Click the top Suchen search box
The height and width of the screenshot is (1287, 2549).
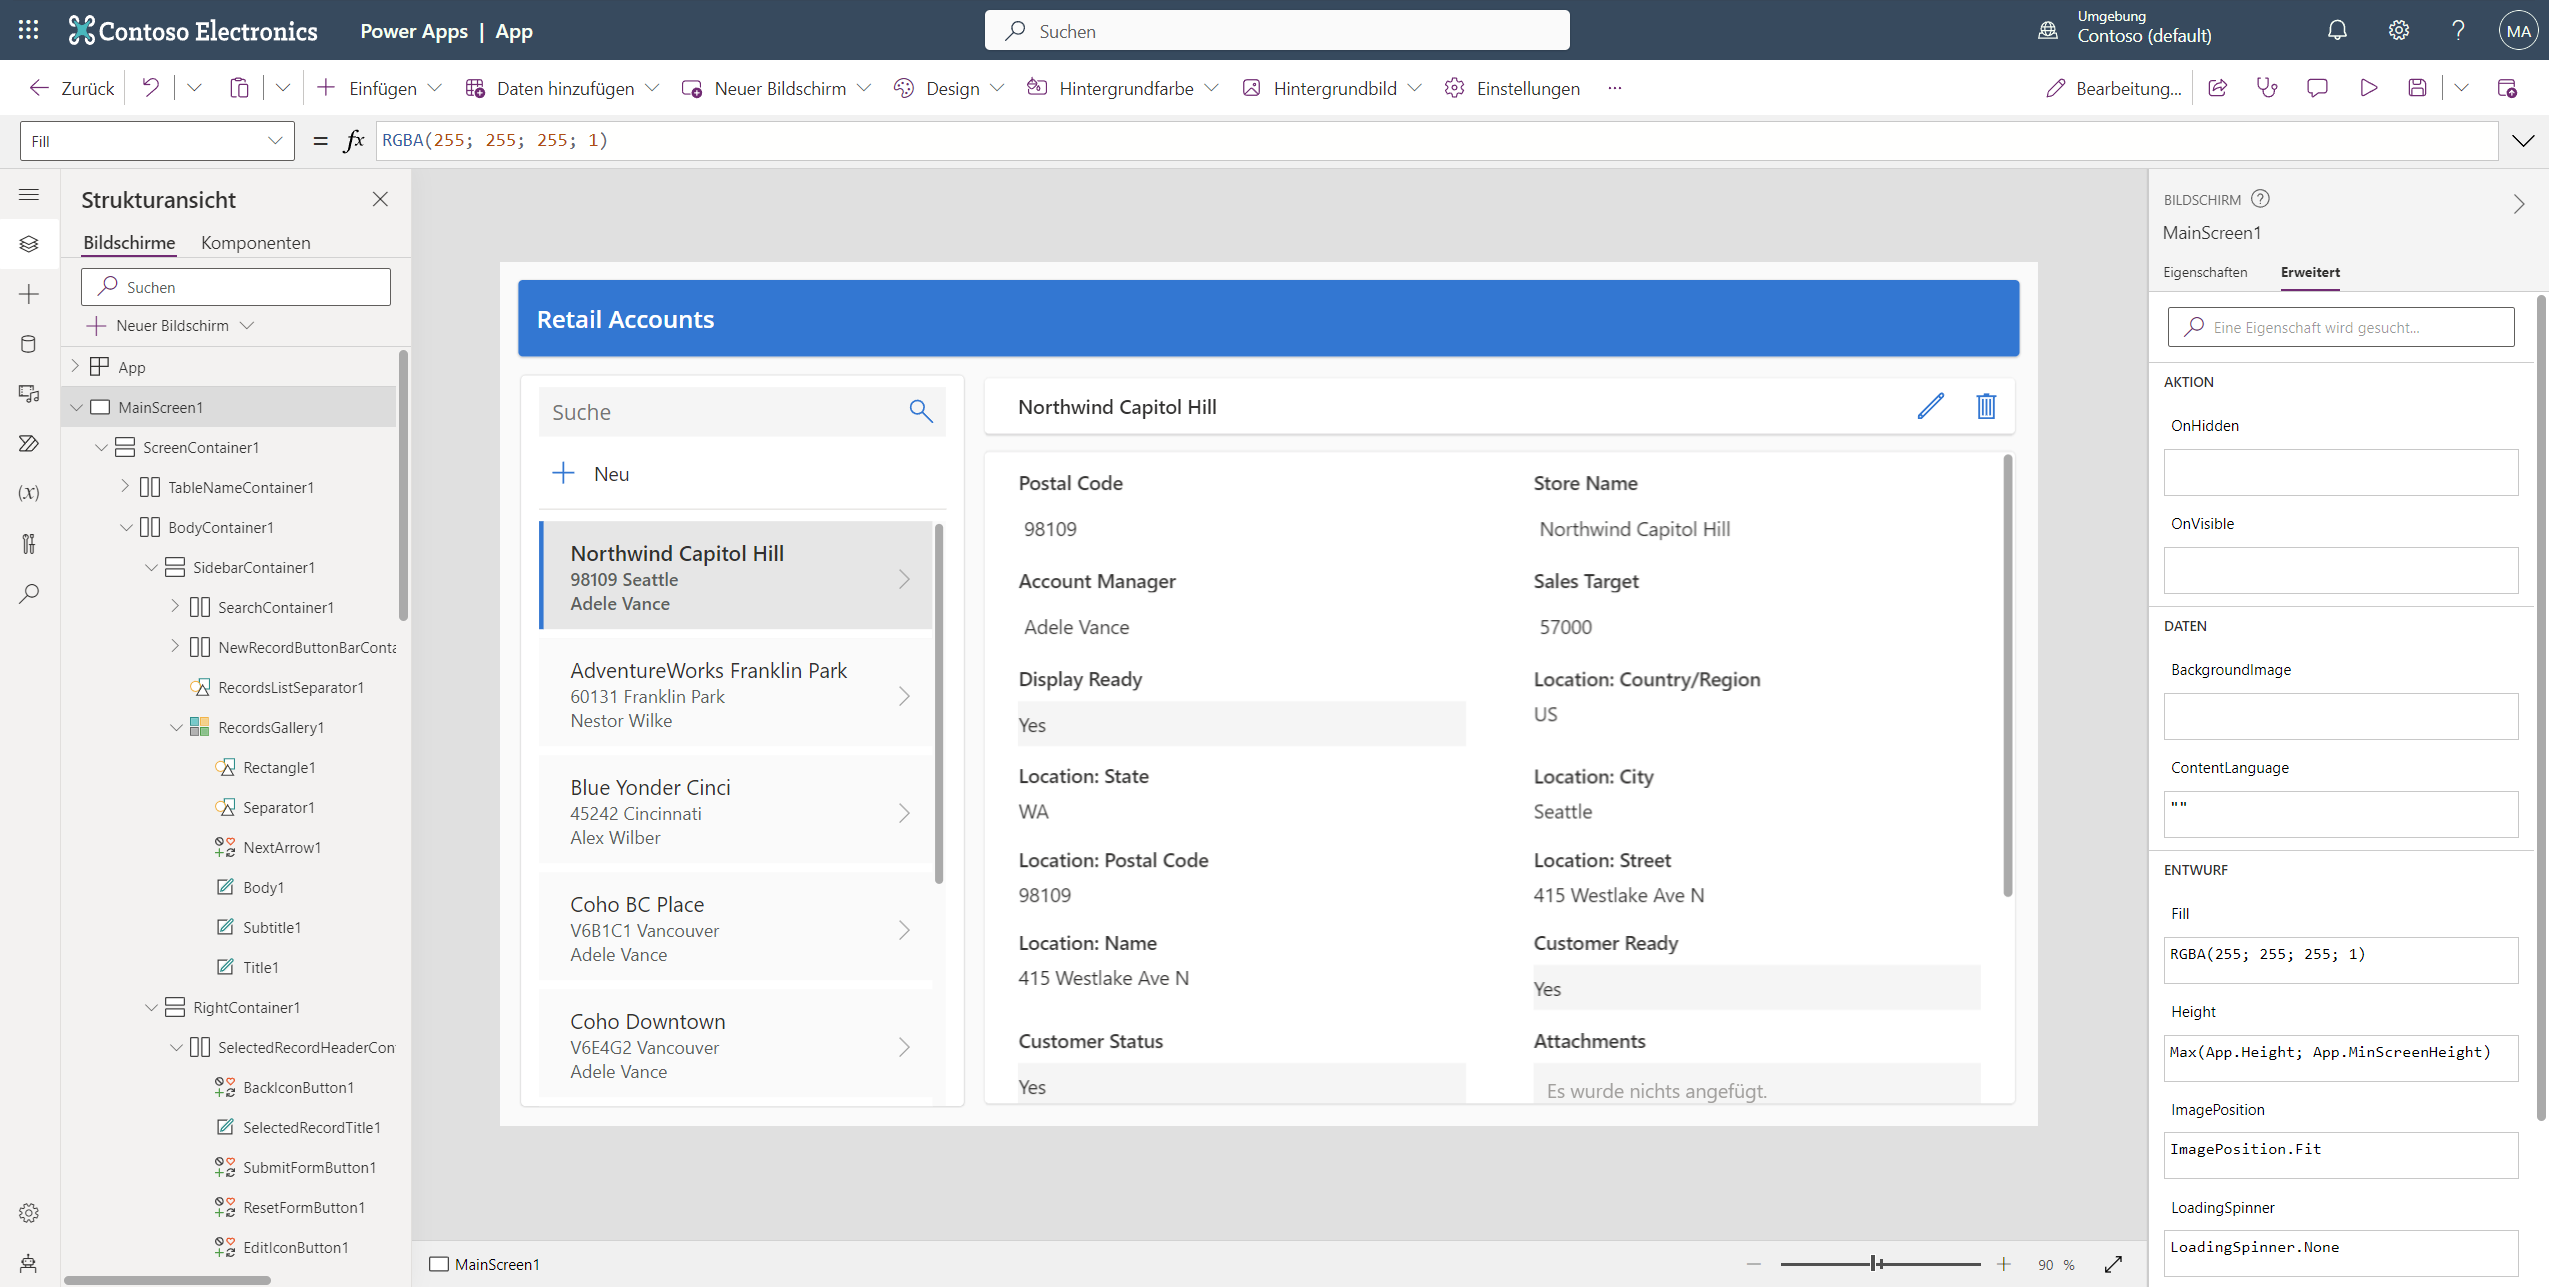1277,30
